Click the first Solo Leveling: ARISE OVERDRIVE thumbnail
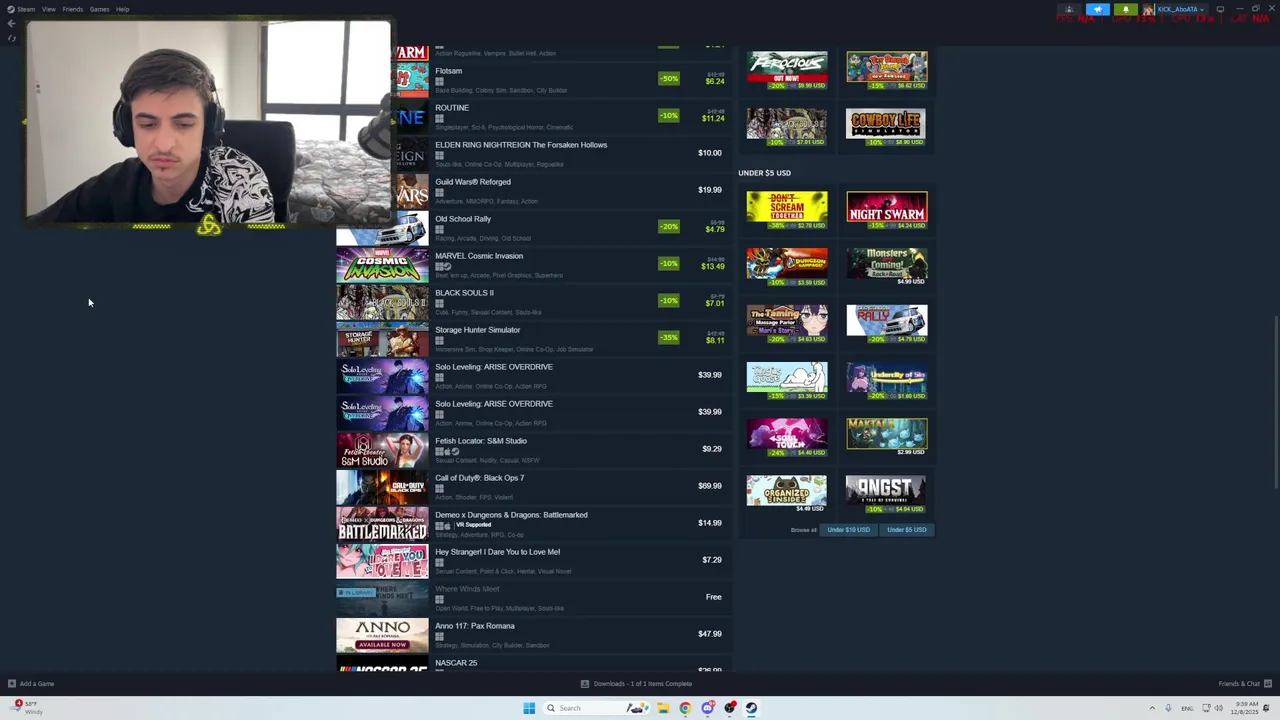 tap(382, 375)
